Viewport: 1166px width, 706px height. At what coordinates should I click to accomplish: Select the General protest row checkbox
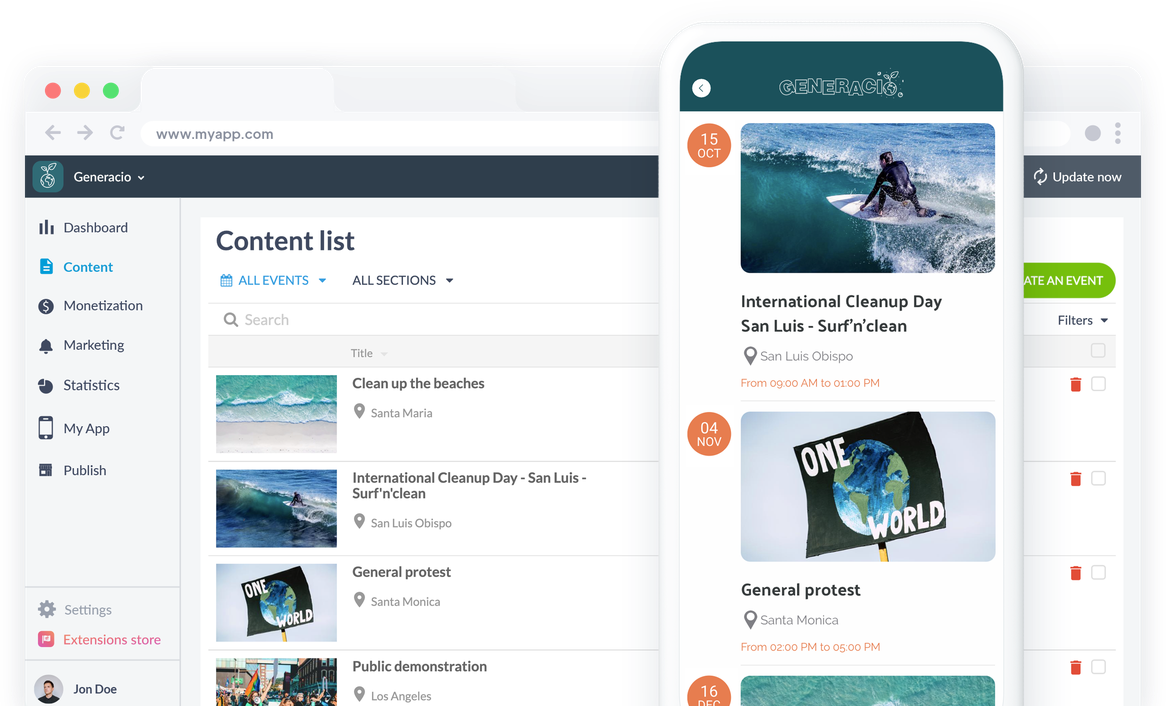tap(1098, 573)
